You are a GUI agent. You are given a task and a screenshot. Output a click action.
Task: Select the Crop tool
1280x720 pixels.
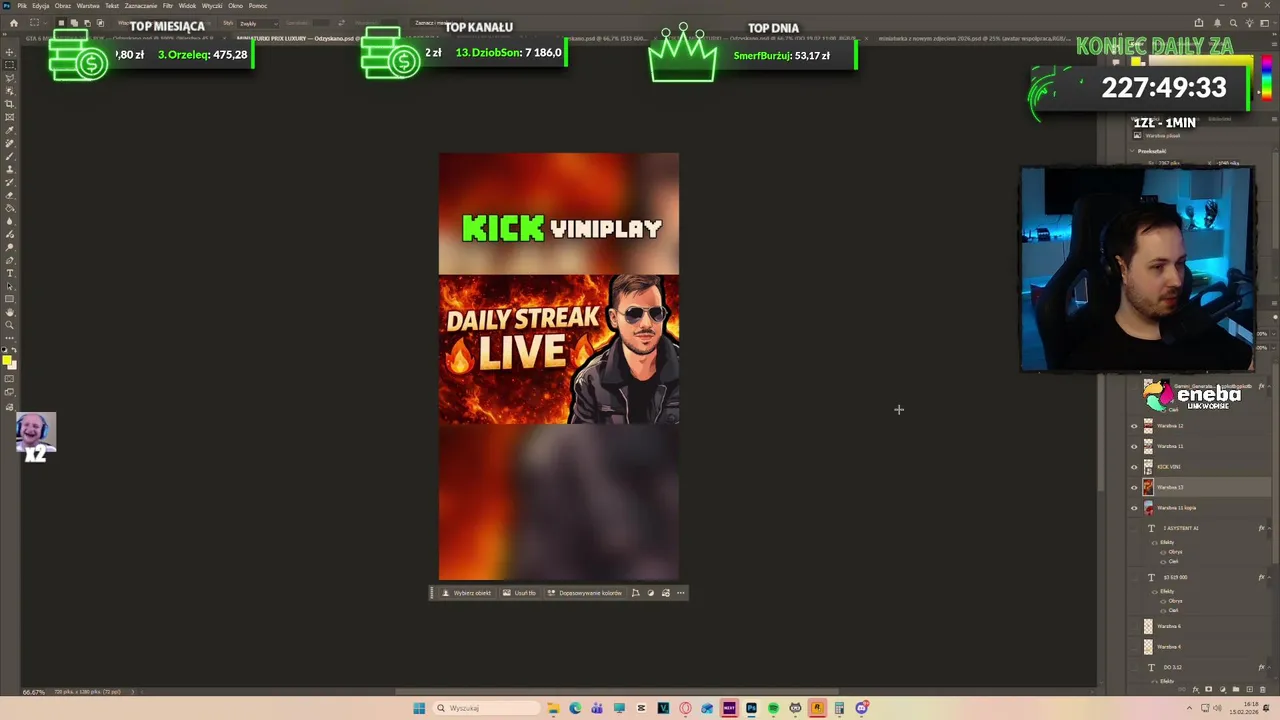point(10,104)
